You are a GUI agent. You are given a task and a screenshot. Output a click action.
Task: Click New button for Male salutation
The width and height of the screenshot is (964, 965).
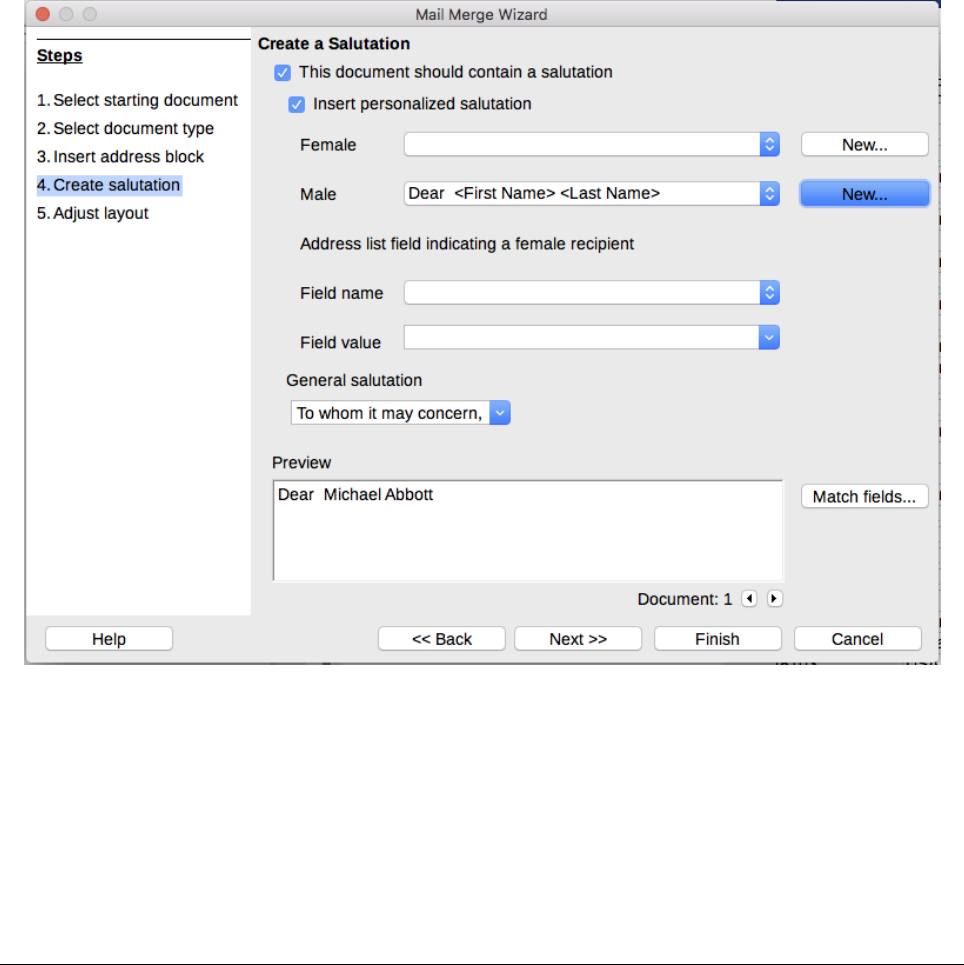[864, 194]
